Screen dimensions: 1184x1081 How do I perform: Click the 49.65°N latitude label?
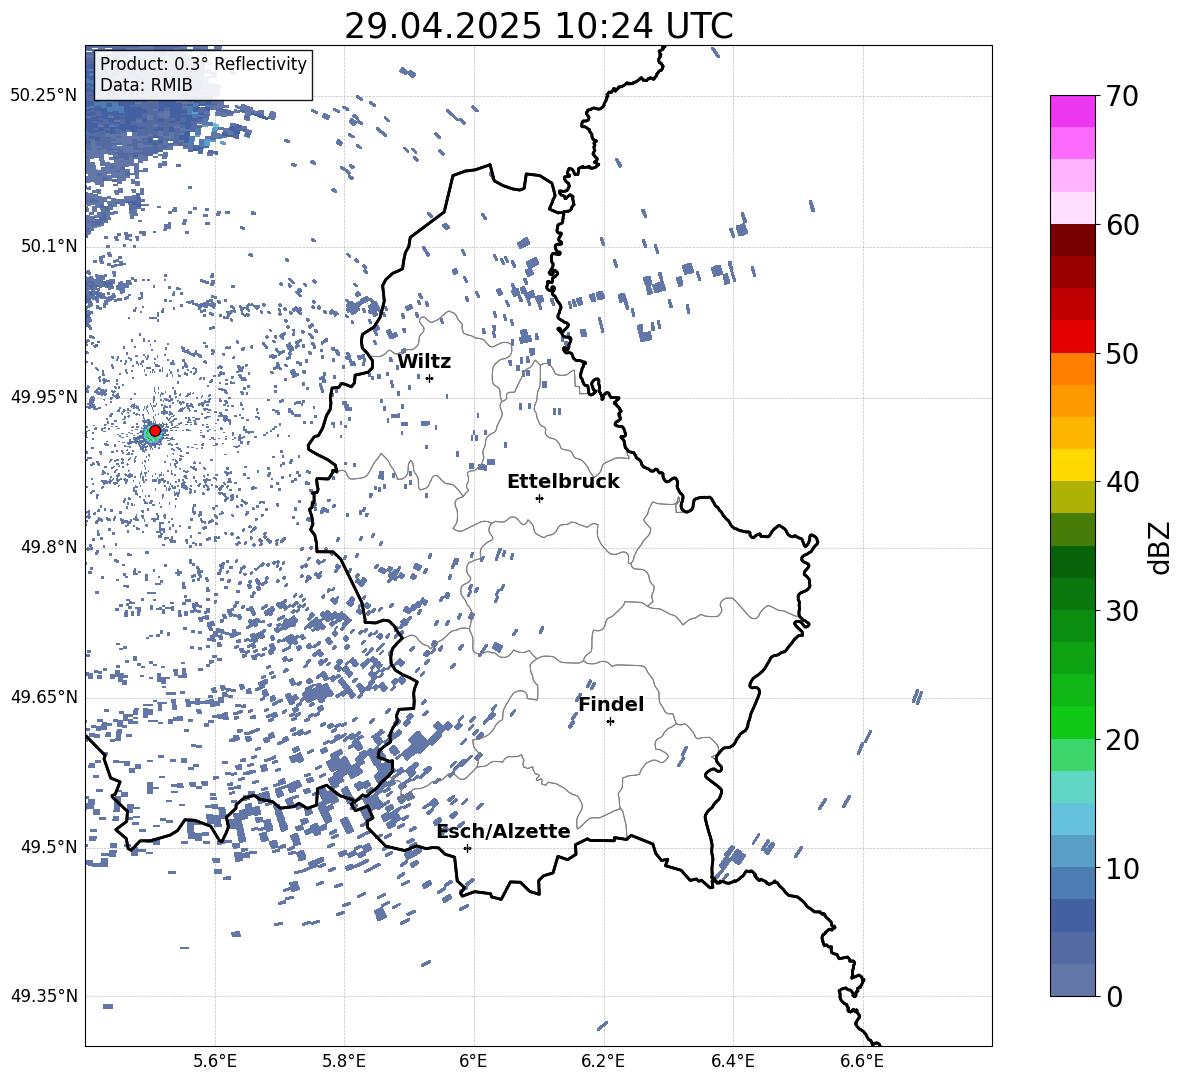tap(44, 697)
